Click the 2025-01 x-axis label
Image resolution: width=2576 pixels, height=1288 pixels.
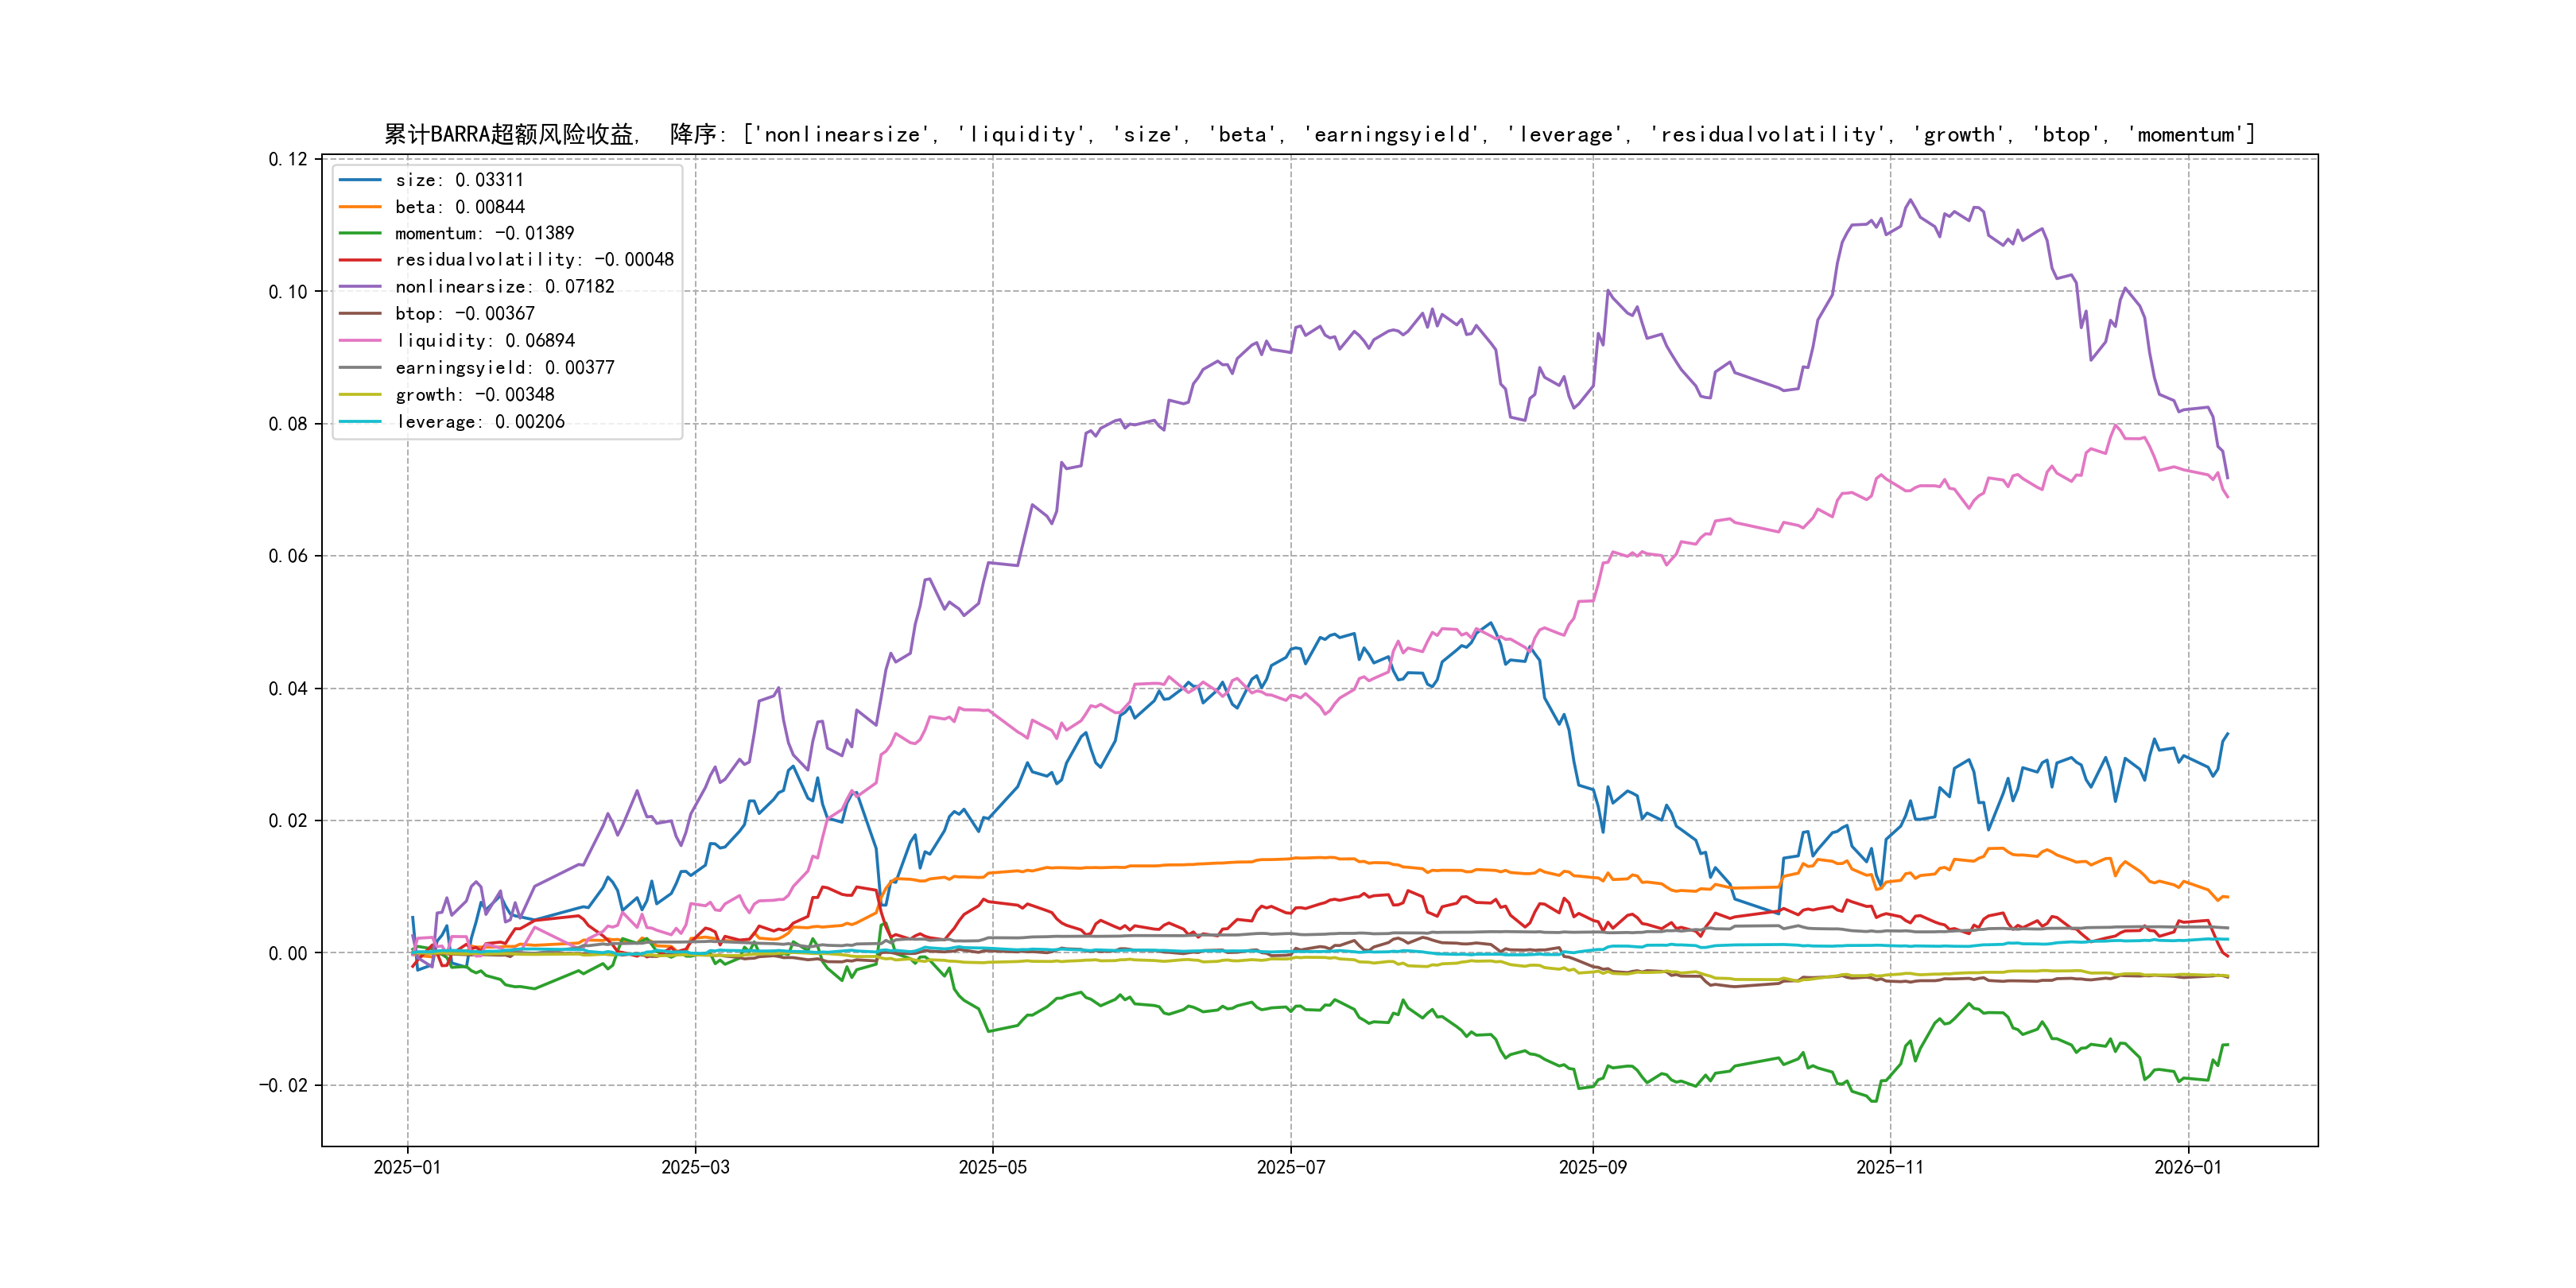pos(407,1167)
